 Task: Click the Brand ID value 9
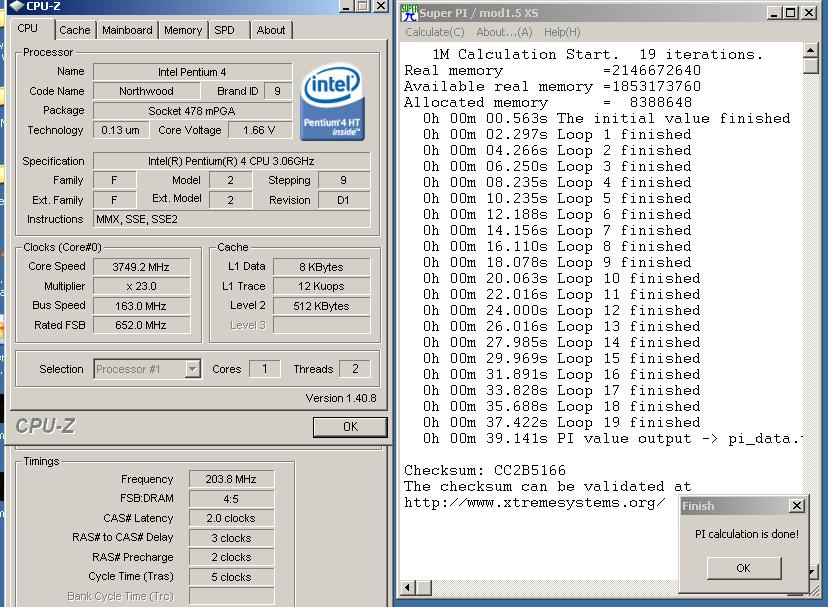[x=277, y=91]
